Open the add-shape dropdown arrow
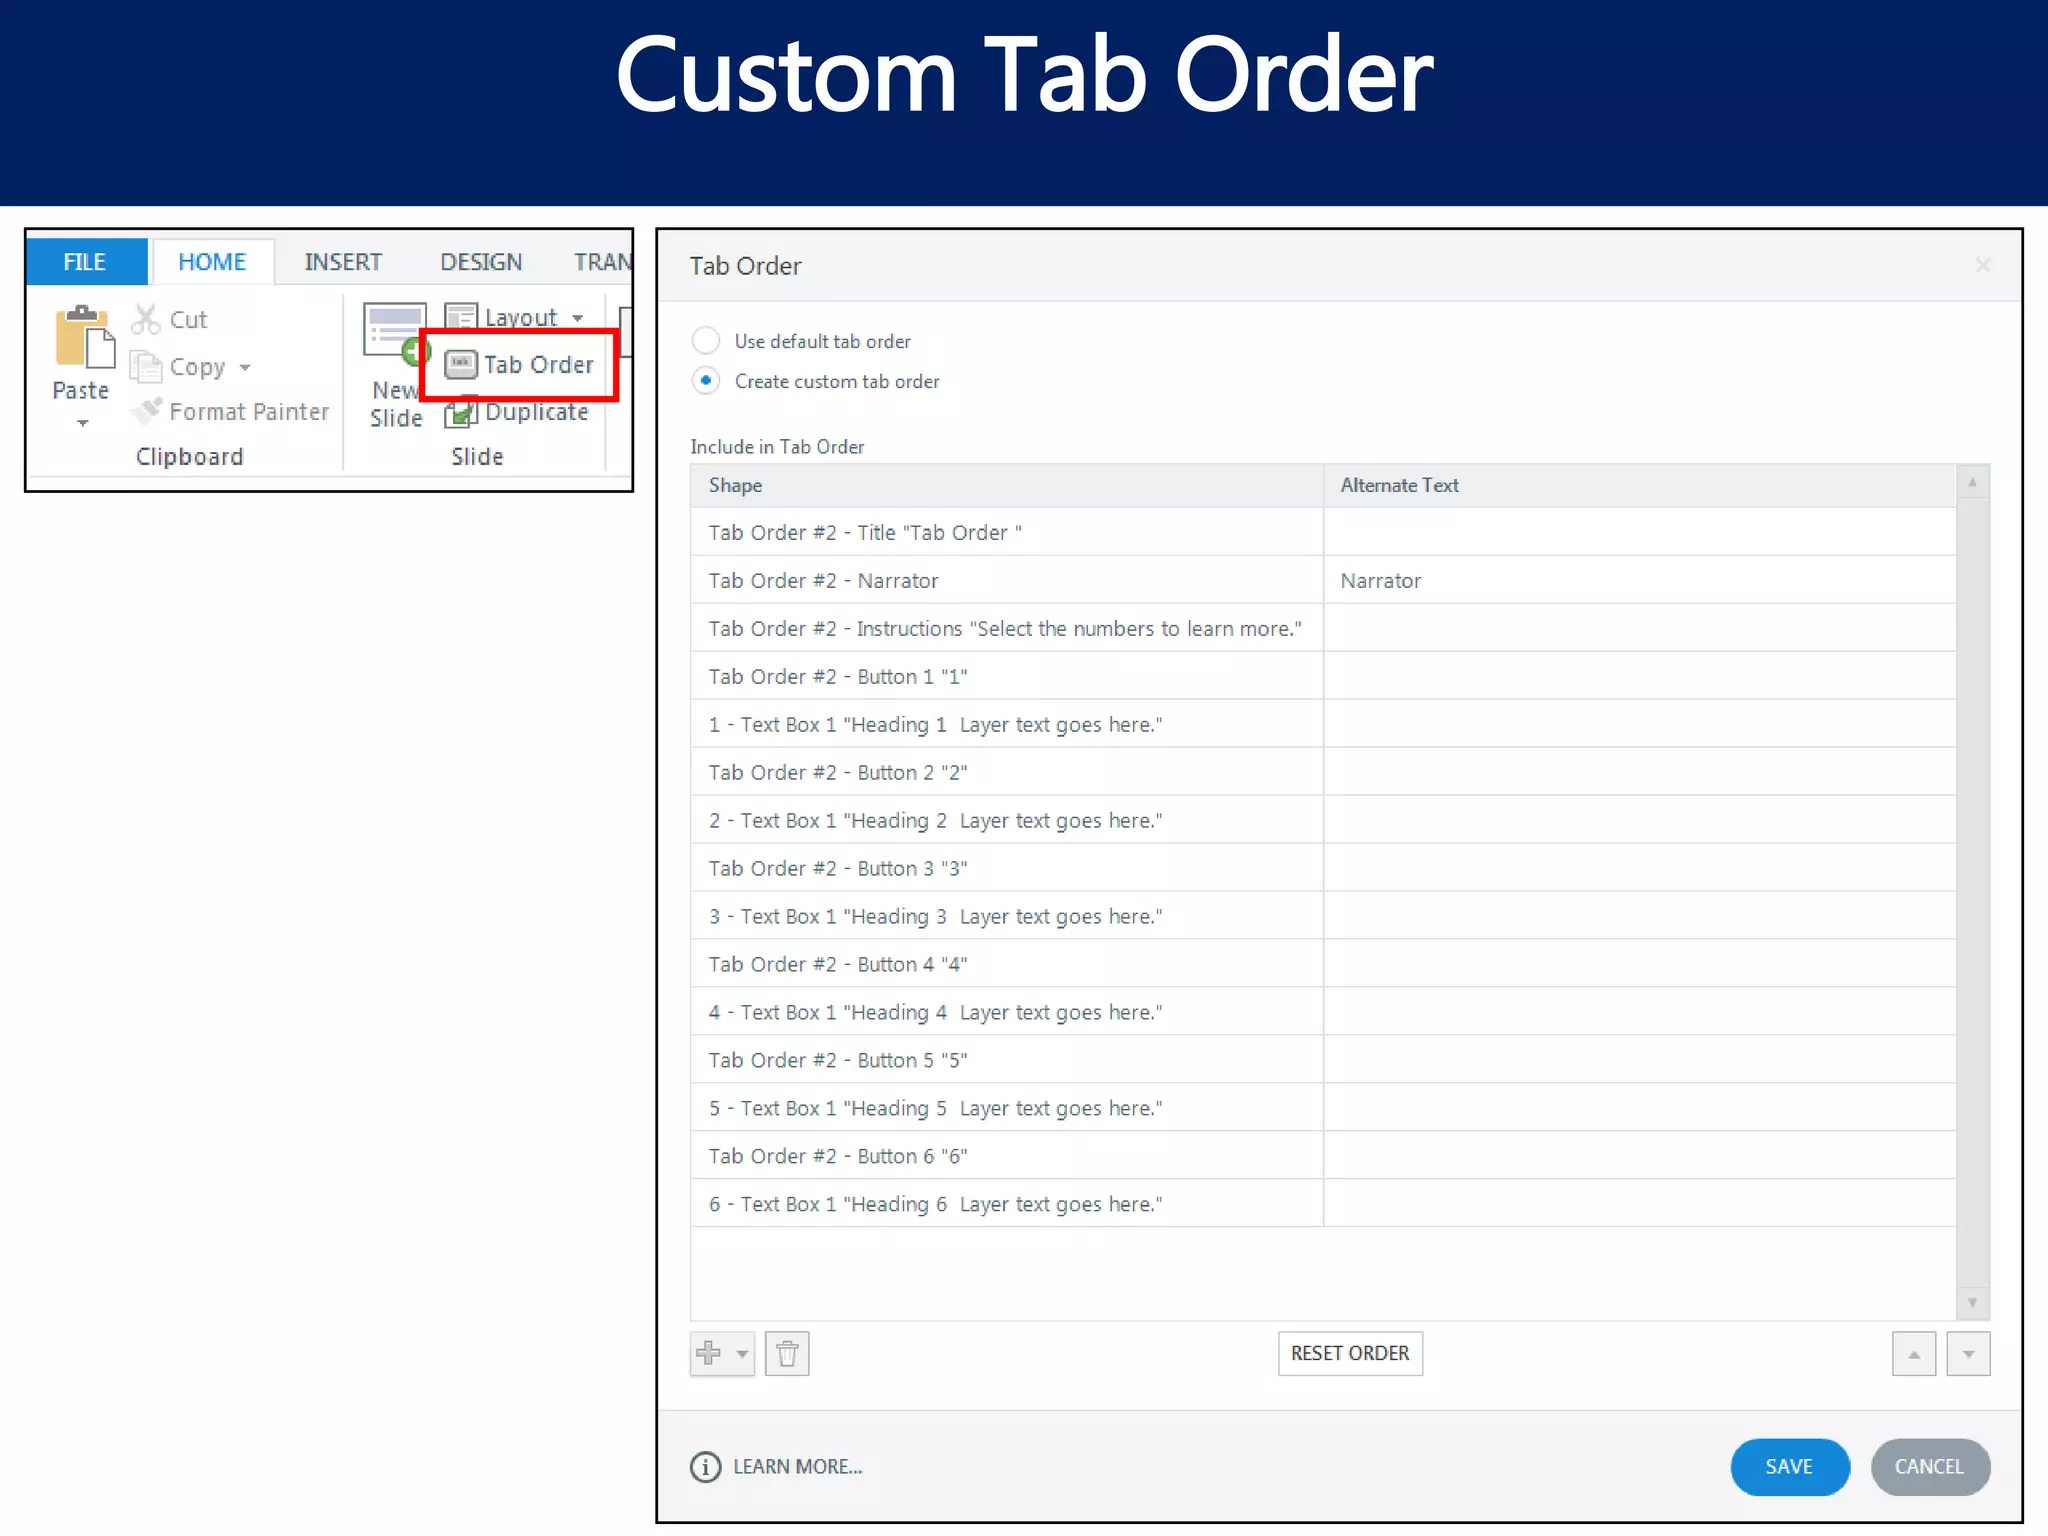The height and width of the screenshot is (1536, 2048). [741, 1355]
